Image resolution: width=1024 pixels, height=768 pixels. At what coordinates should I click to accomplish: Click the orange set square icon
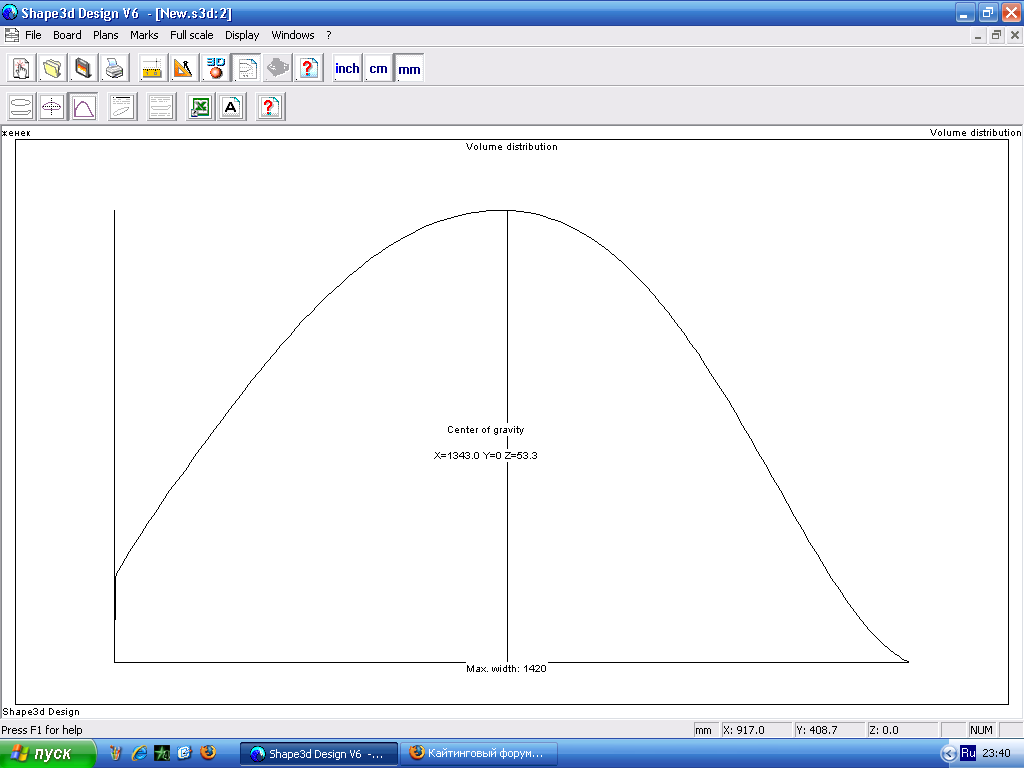(x=183, y=69)
